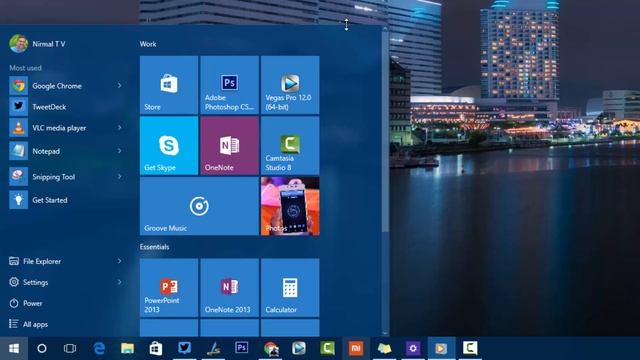Click the Windows Start button
The height and width of the screenshot is (360, 640).
click(x=14, y=348)
